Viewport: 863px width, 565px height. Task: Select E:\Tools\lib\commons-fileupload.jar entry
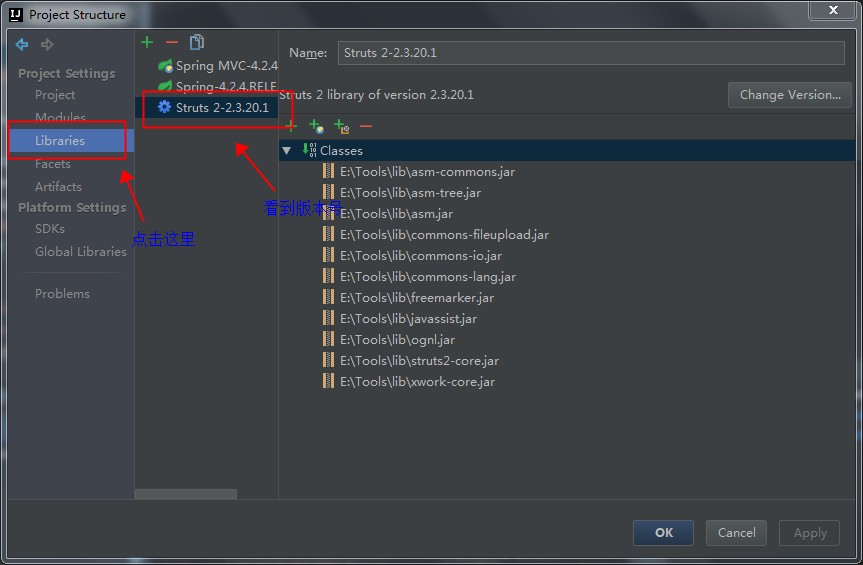tap(445, 234)
